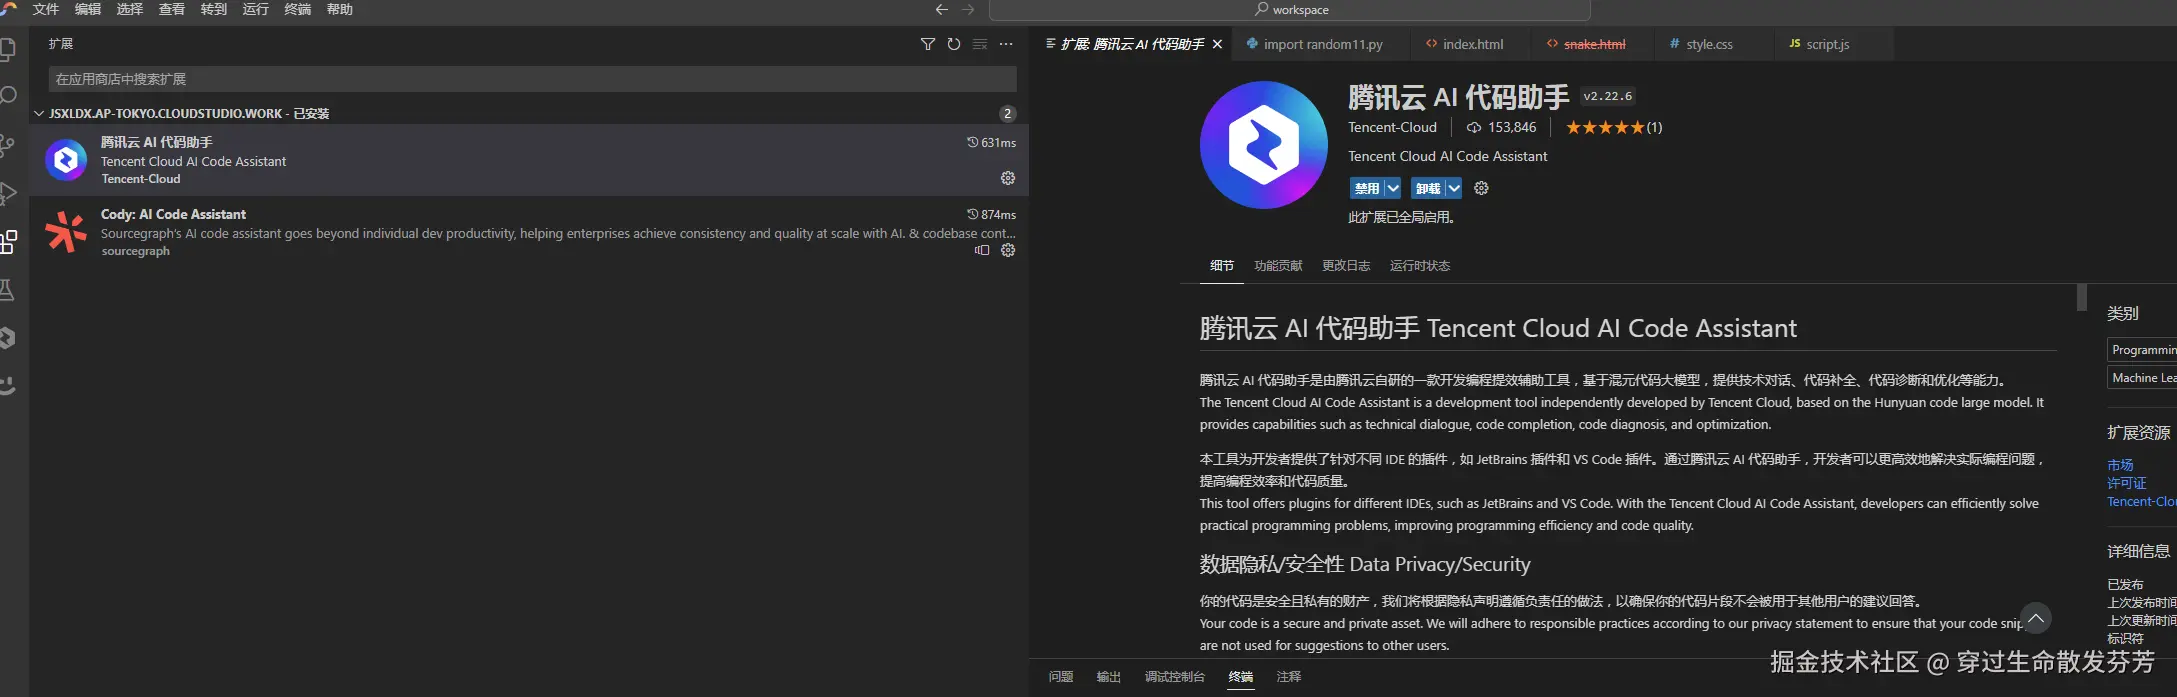This screenshot has height=697, width=2177.
Task: Open the 终端 menu in the menu bar
Action: tap(298, 9)
